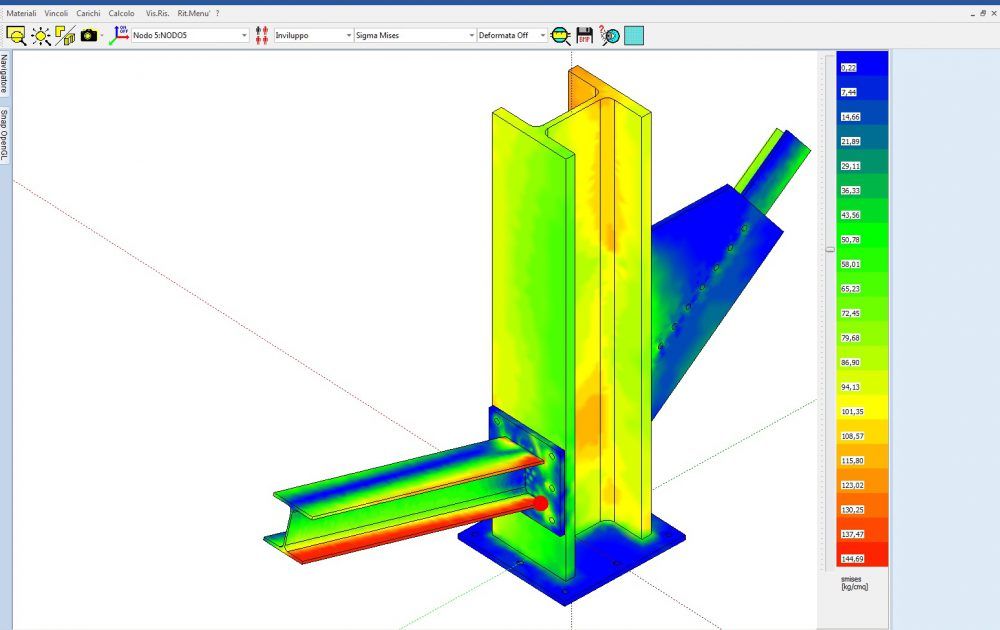This screenshot has height=630, width=1000.
Task: Open the Inviluppo load case dropdown
Action: (x=348, y=35)
